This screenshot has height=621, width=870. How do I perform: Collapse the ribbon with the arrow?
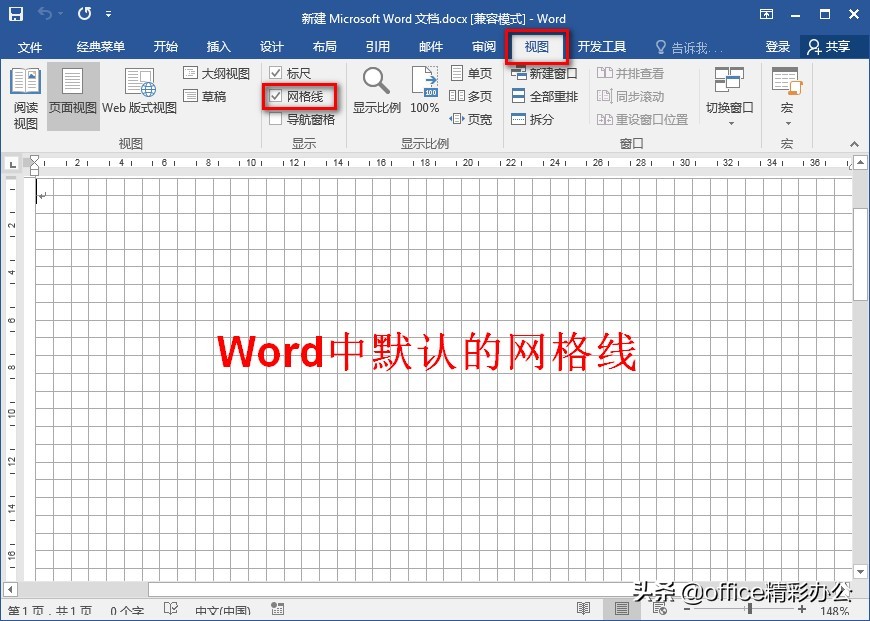854,144
